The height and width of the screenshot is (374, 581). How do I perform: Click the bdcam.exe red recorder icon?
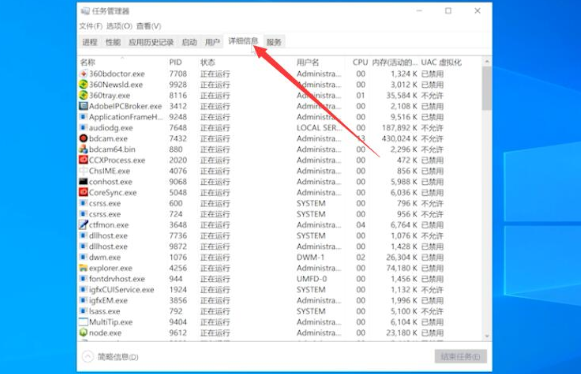[x=83, y=138]
